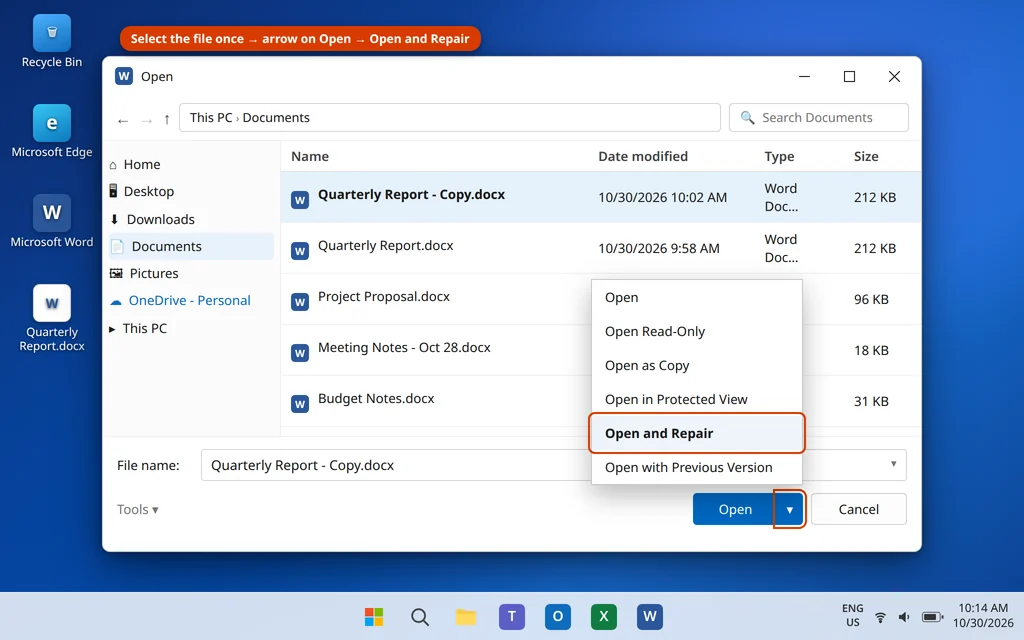Image resolution: width=1024 pixels, height=640 pixels.
Task: Click the 10/30/2026 9:58 AM date cell
Action: 659,248
